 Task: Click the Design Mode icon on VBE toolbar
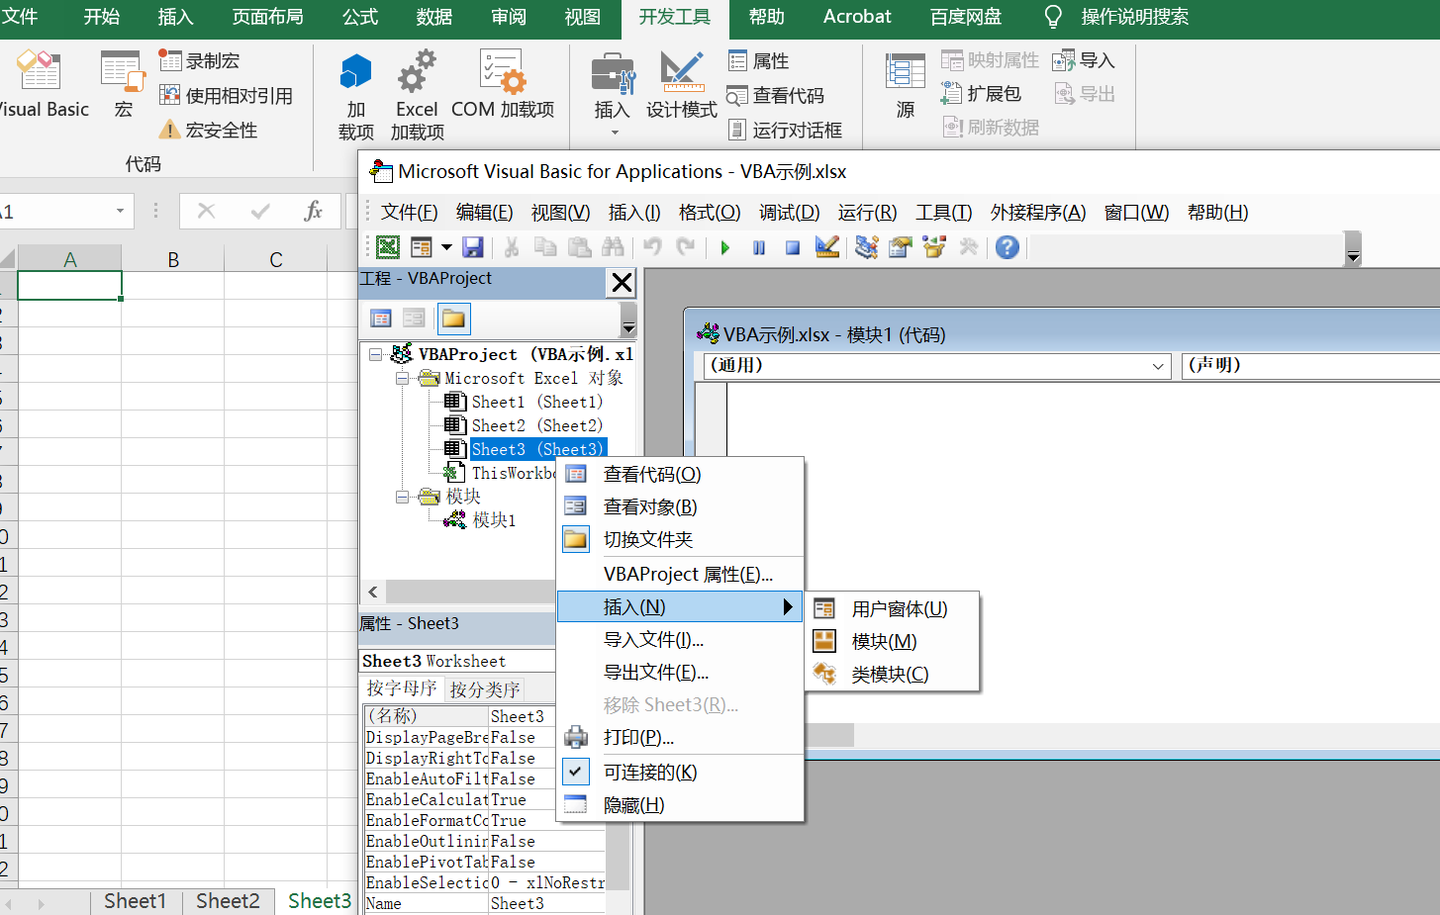click(826, 247)
